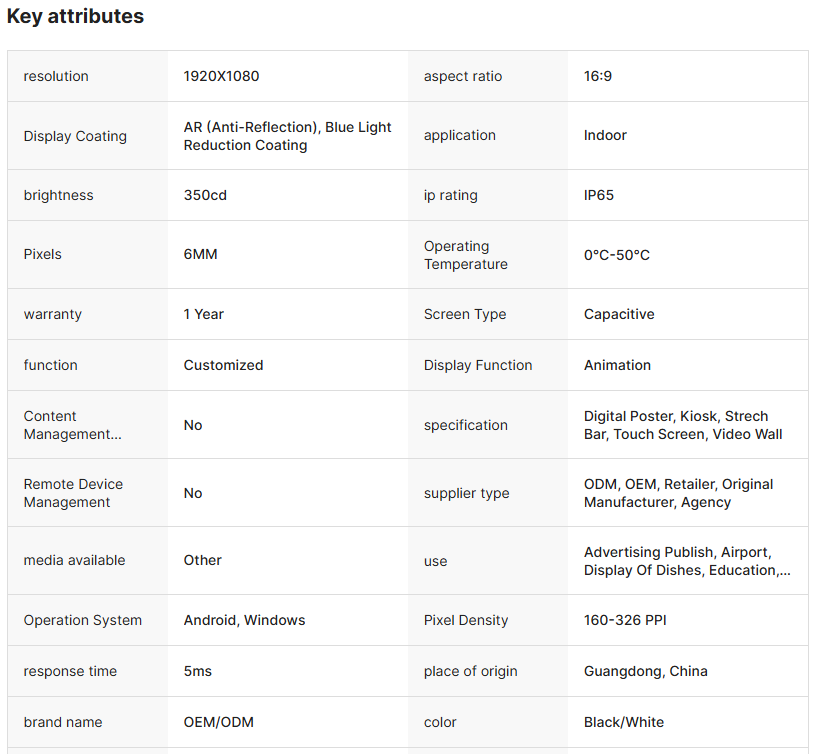Viewport: 815px width, 754px height.
Task: Click the Key attributes heading
Action: pos(75,17)
